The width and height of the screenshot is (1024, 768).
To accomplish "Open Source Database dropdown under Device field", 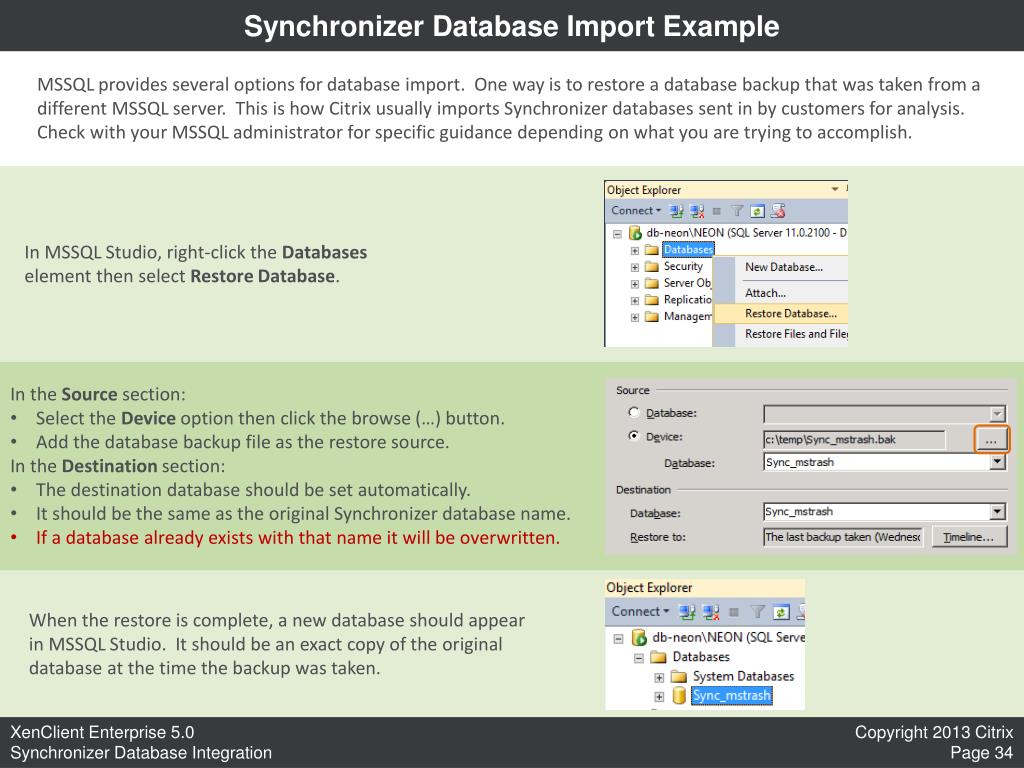I will point(997,462).
